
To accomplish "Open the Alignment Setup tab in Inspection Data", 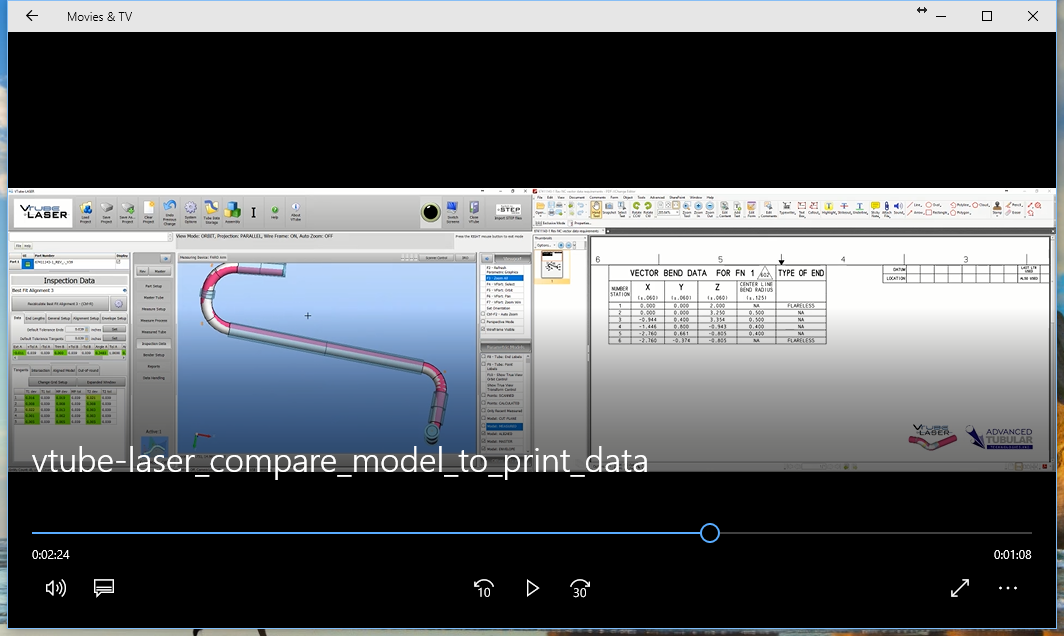I will click(86, 318).
